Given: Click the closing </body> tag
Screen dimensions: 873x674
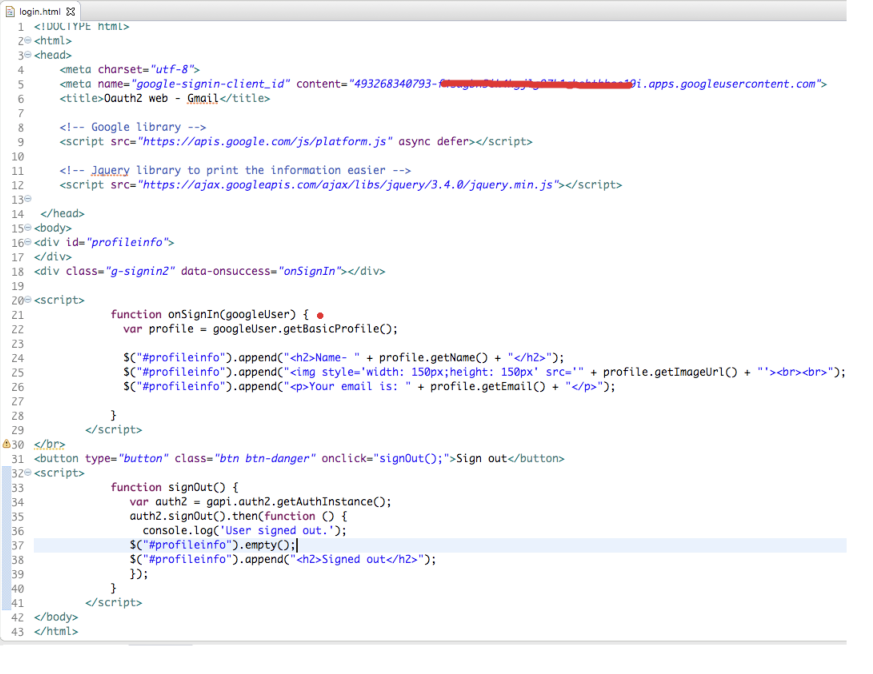Looking at the screenshot, I should click(x=56, y=617).
